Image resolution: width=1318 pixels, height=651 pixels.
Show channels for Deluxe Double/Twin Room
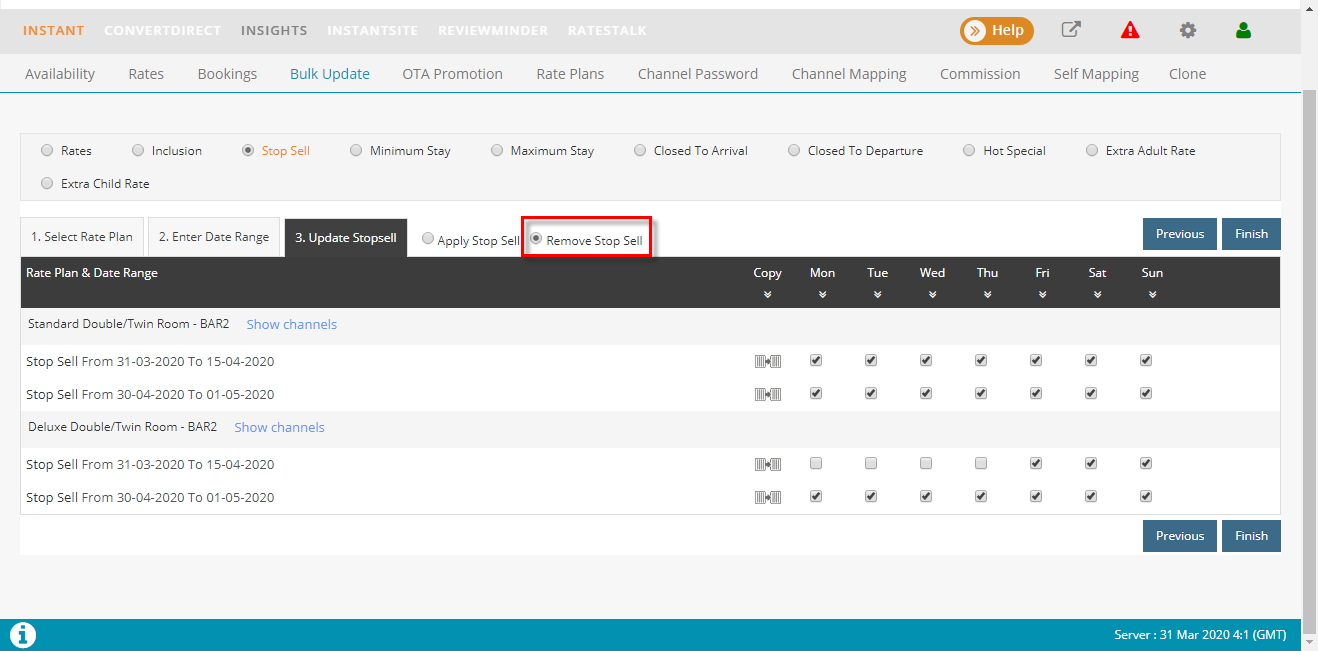pos(279,427)
